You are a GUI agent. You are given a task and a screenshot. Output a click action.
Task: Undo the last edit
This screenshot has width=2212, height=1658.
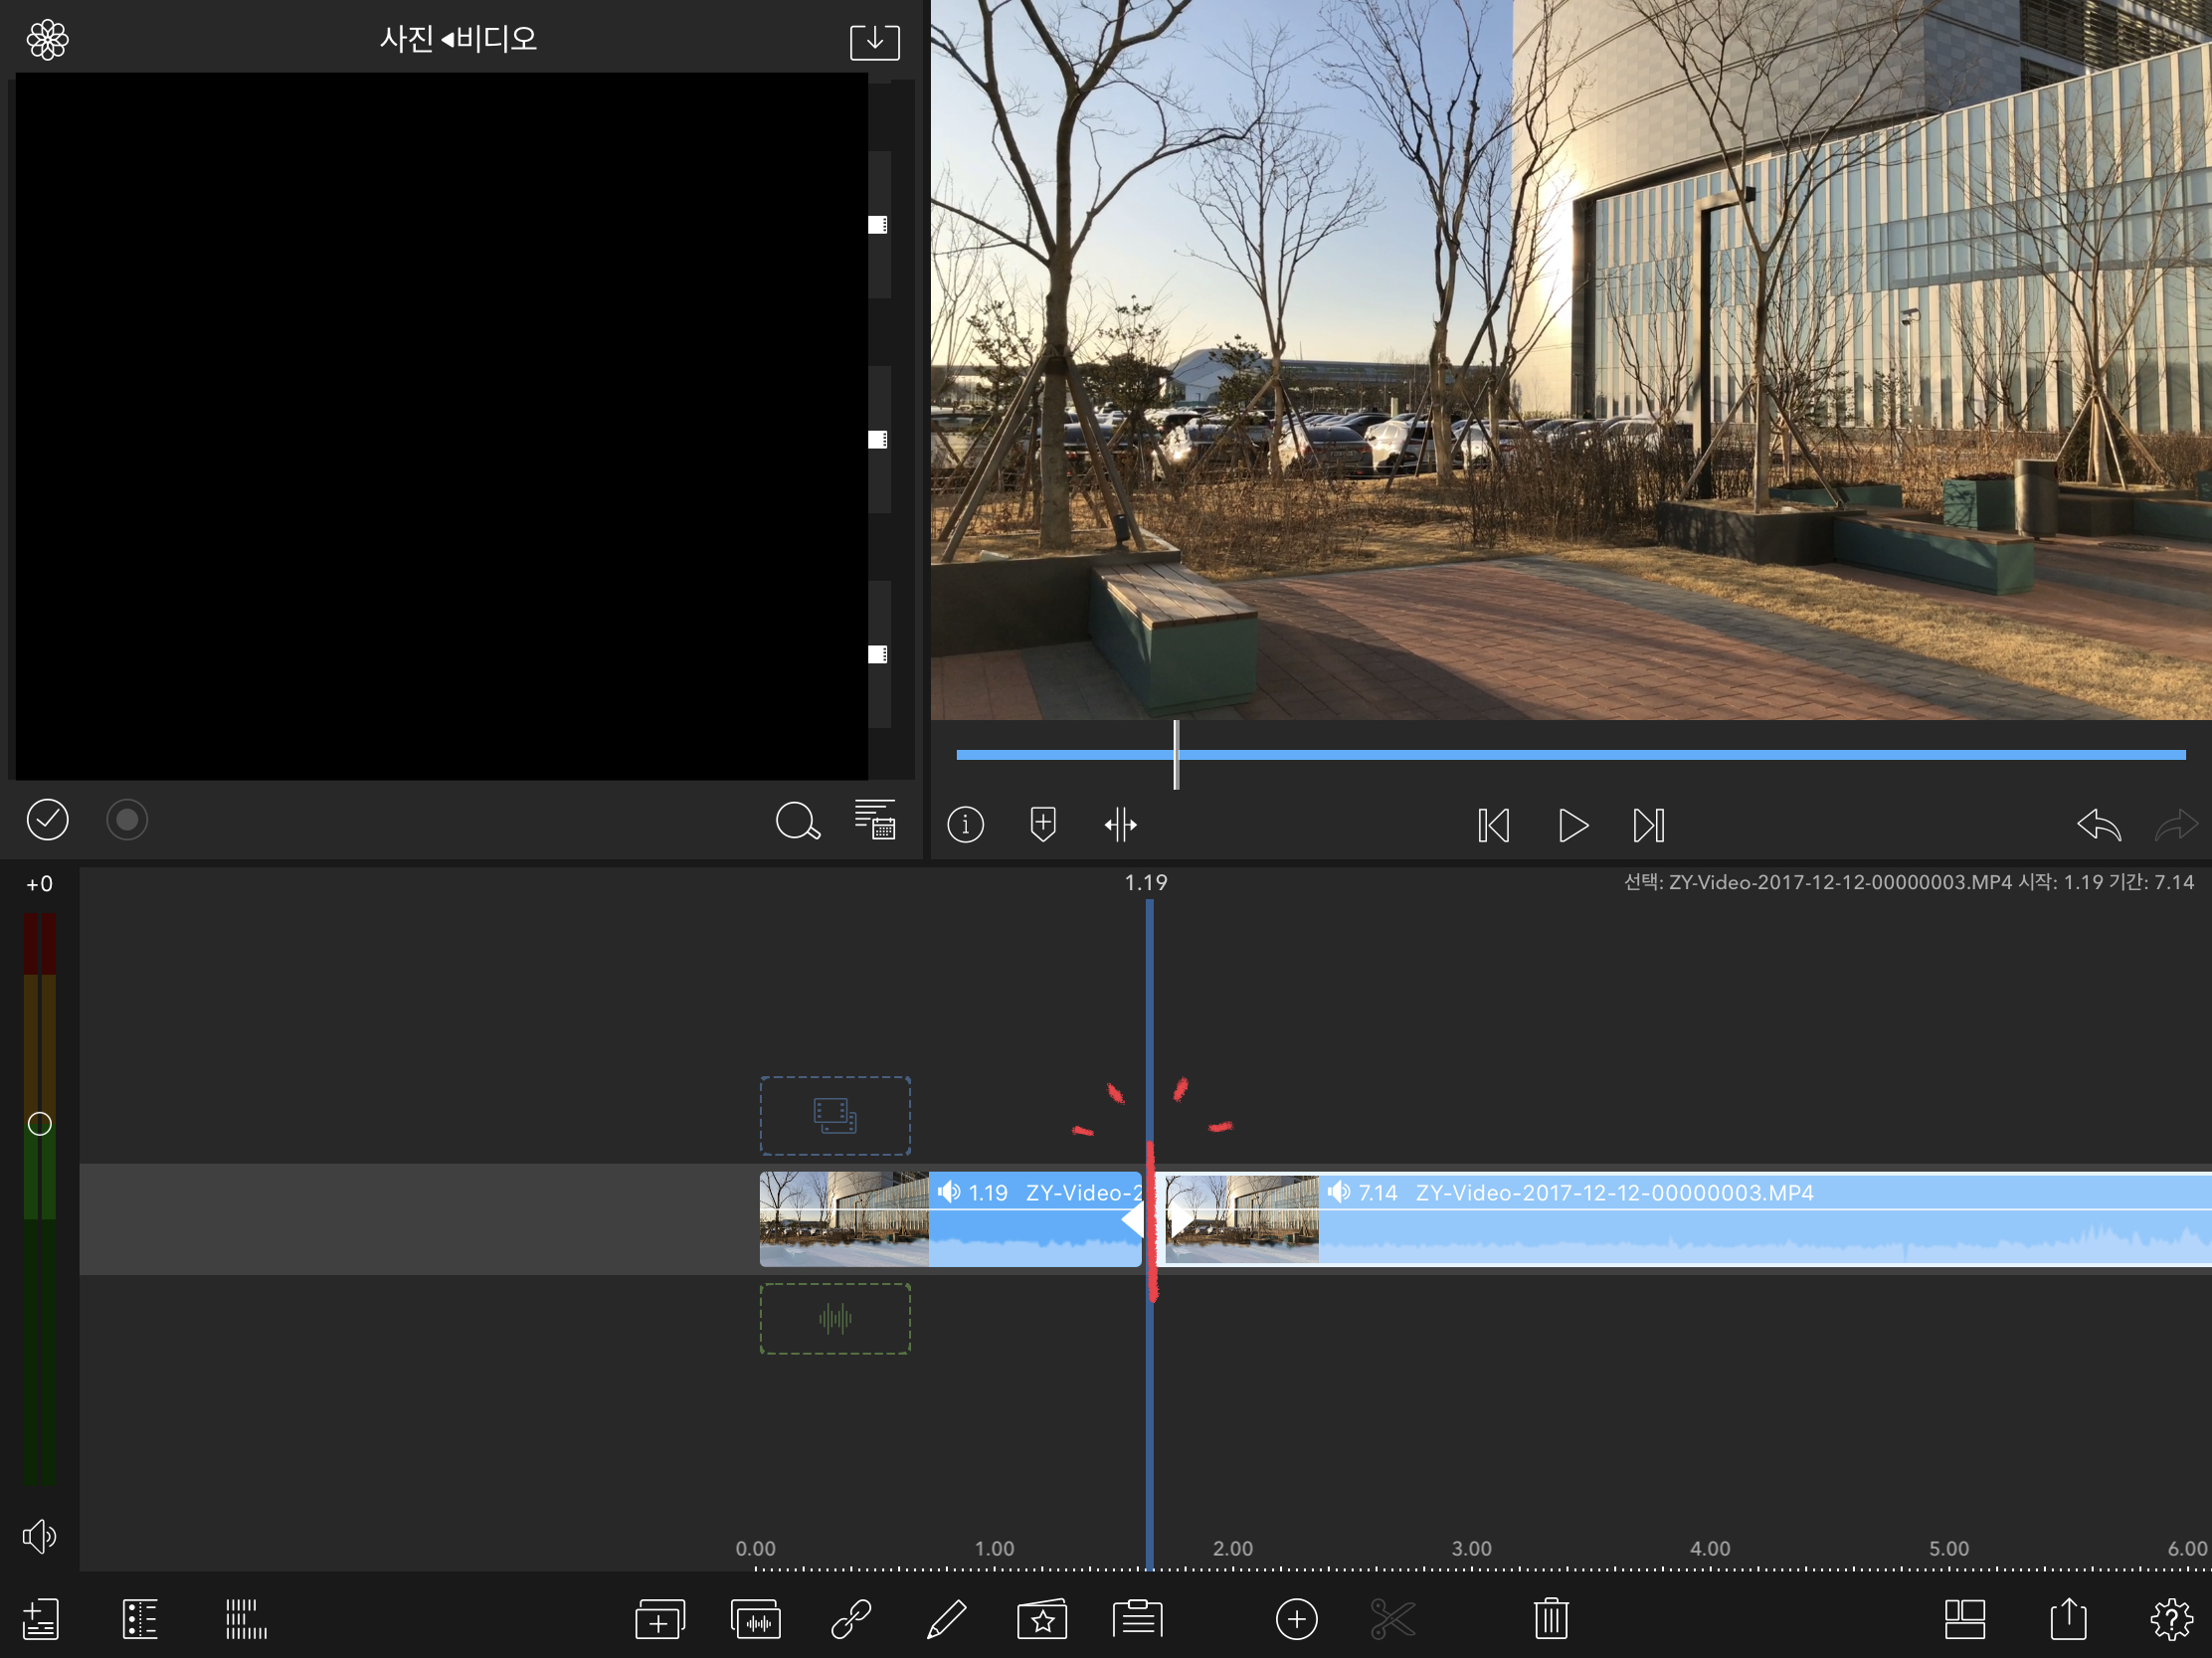pos(2098,825)
